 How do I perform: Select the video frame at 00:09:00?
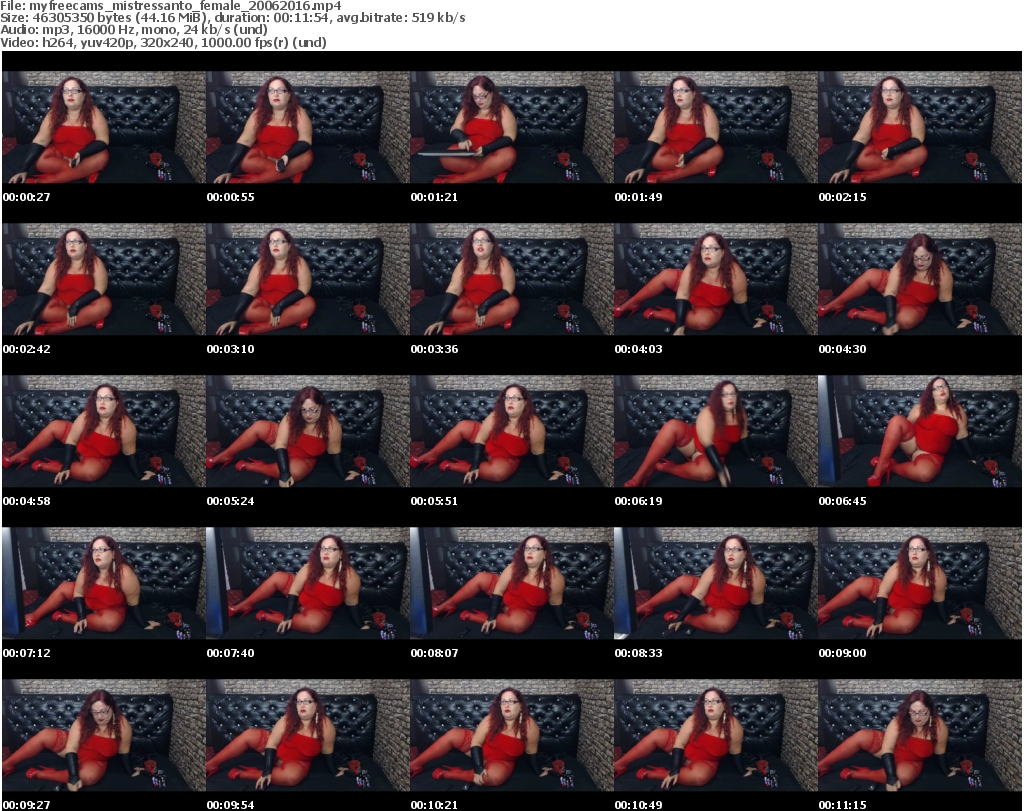tap(920, 584)
